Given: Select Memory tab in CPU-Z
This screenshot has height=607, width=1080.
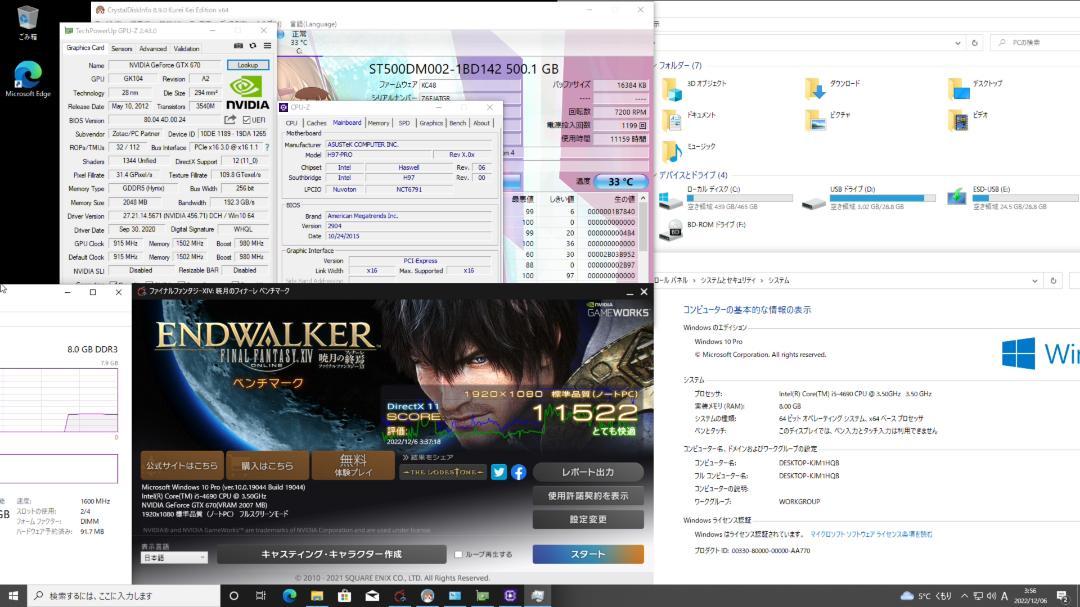Looking at the screenshot, I should 378,123.
